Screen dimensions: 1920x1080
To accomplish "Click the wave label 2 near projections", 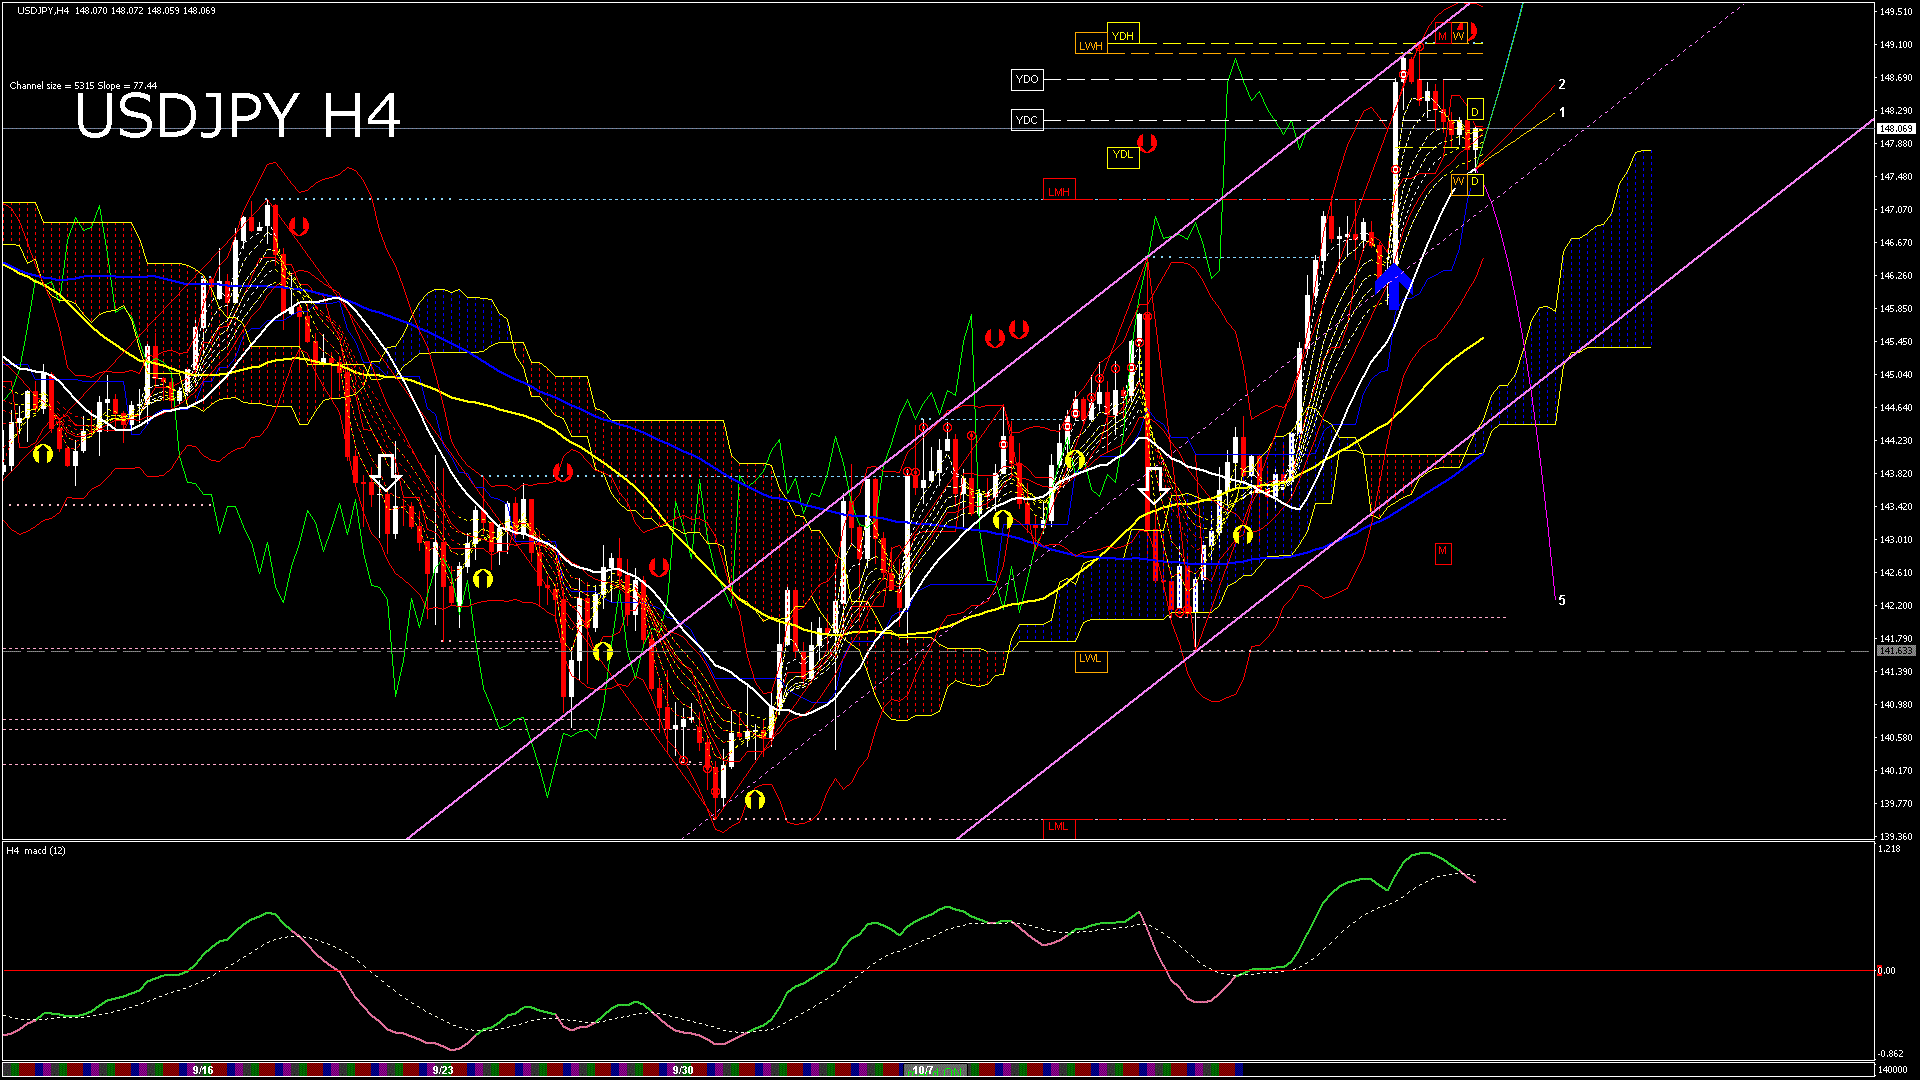I will coord(1562,85).
